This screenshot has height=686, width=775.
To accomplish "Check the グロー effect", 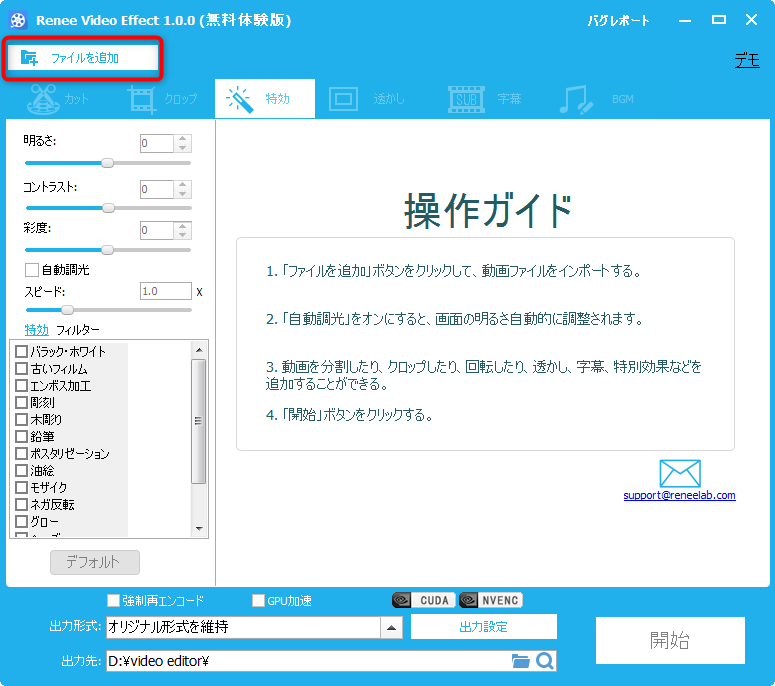I will [x=21, y=521].
